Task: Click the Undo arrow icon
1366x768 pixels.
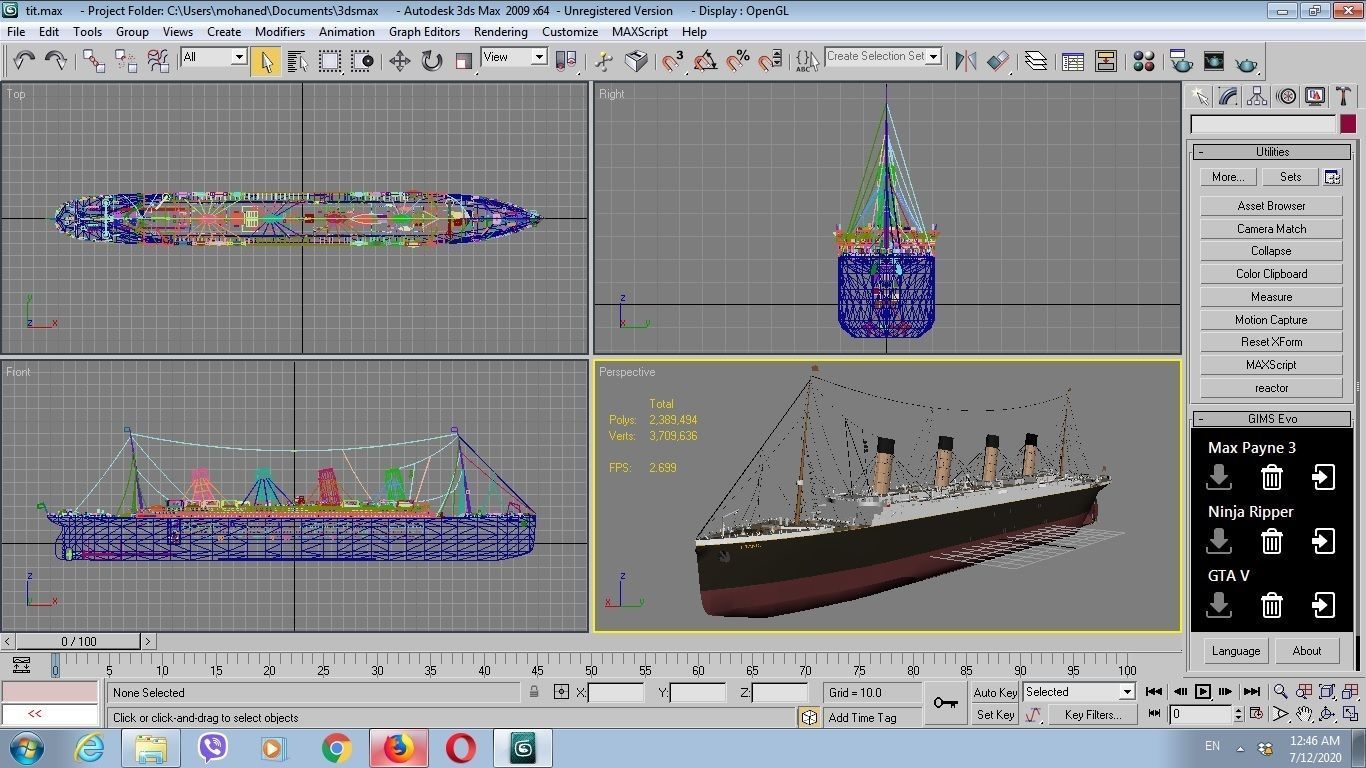Action: click(24, 61)
